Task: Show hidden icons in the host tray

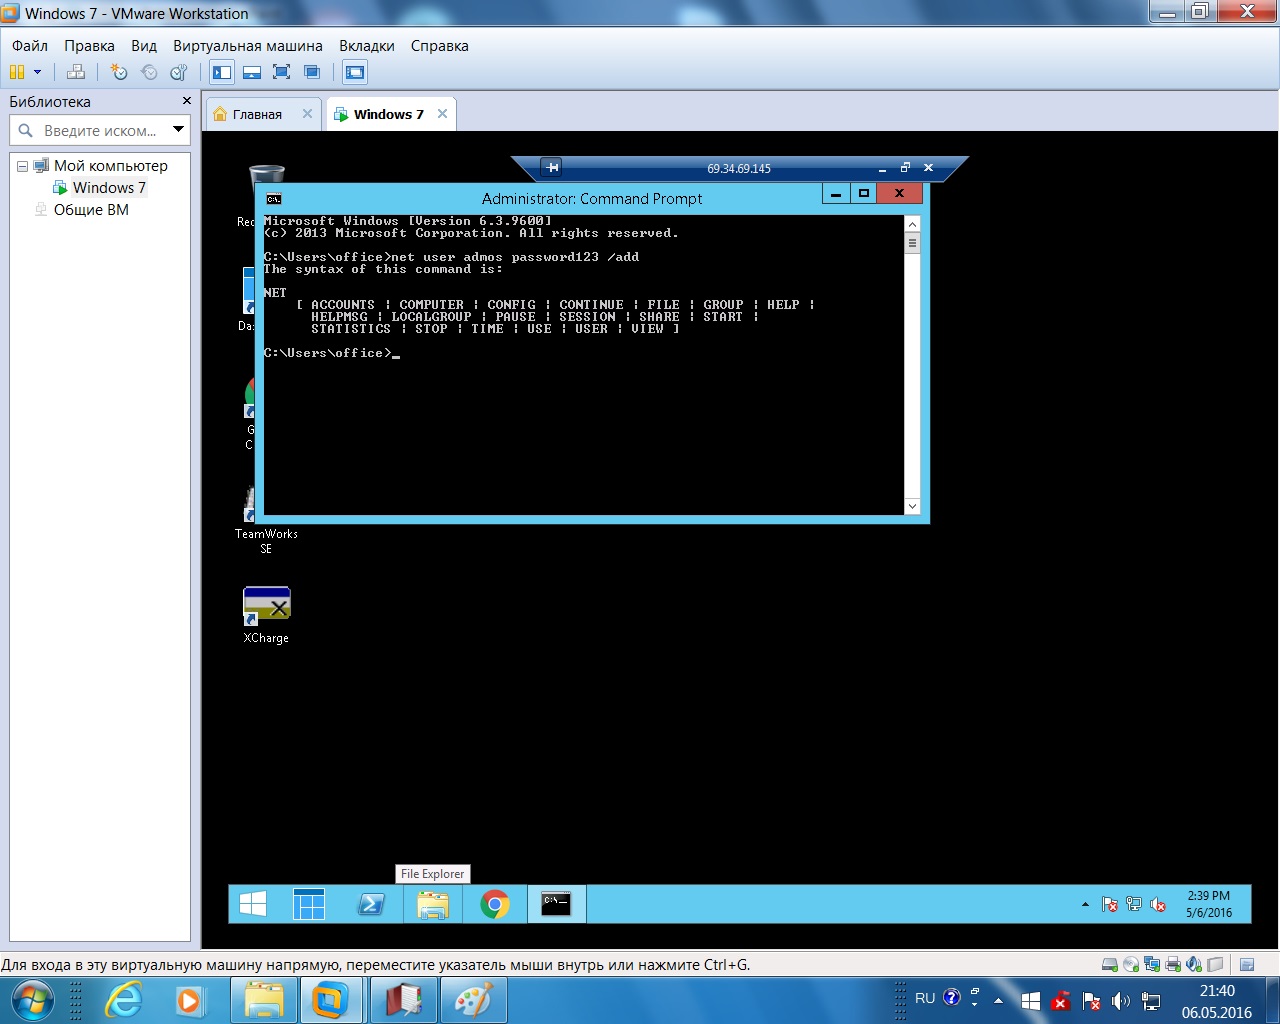Action: click(998, 1000)
